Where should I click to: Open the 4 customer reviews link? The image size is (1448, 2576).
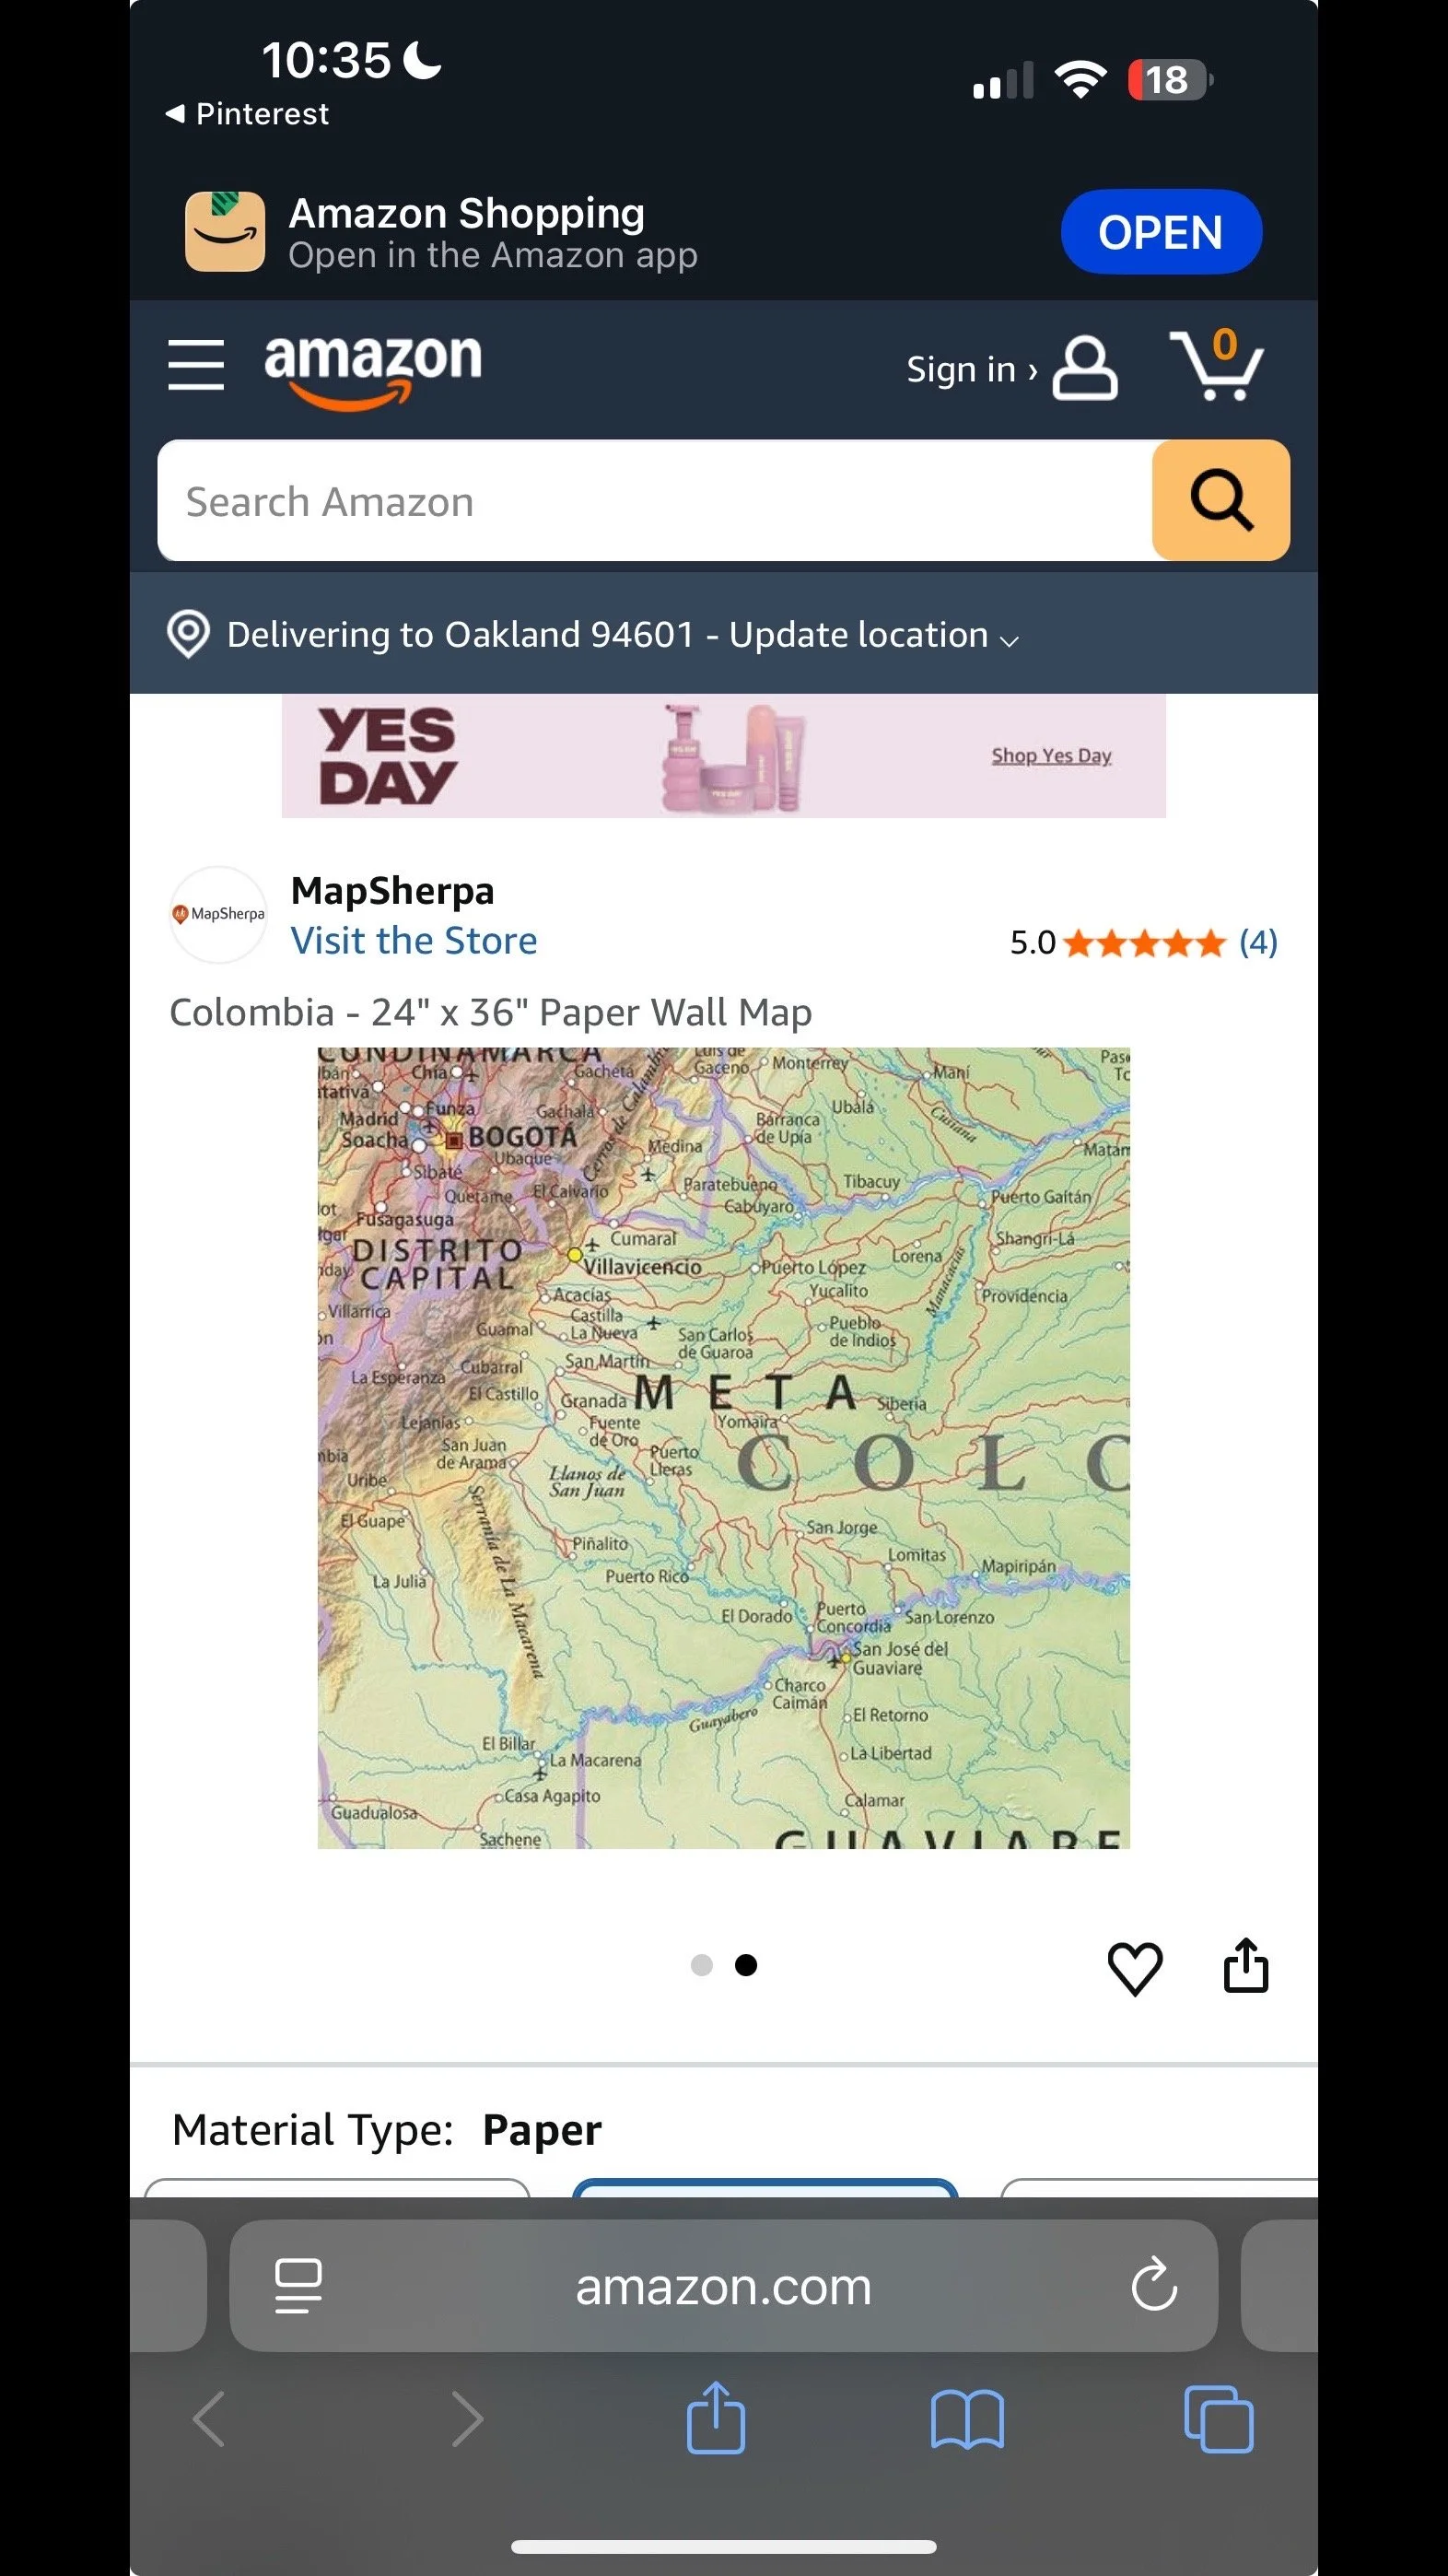click(1258, 942)
